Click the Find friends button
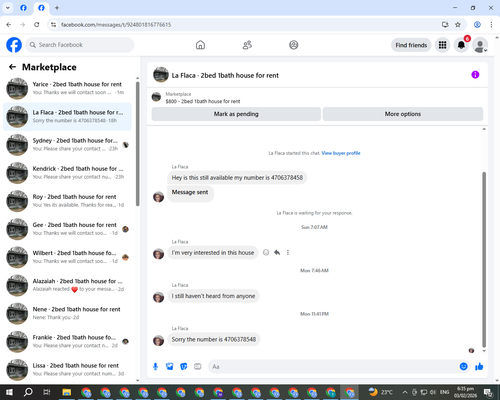This screenshot has width=500, height=400. click(x=411, y=45)
